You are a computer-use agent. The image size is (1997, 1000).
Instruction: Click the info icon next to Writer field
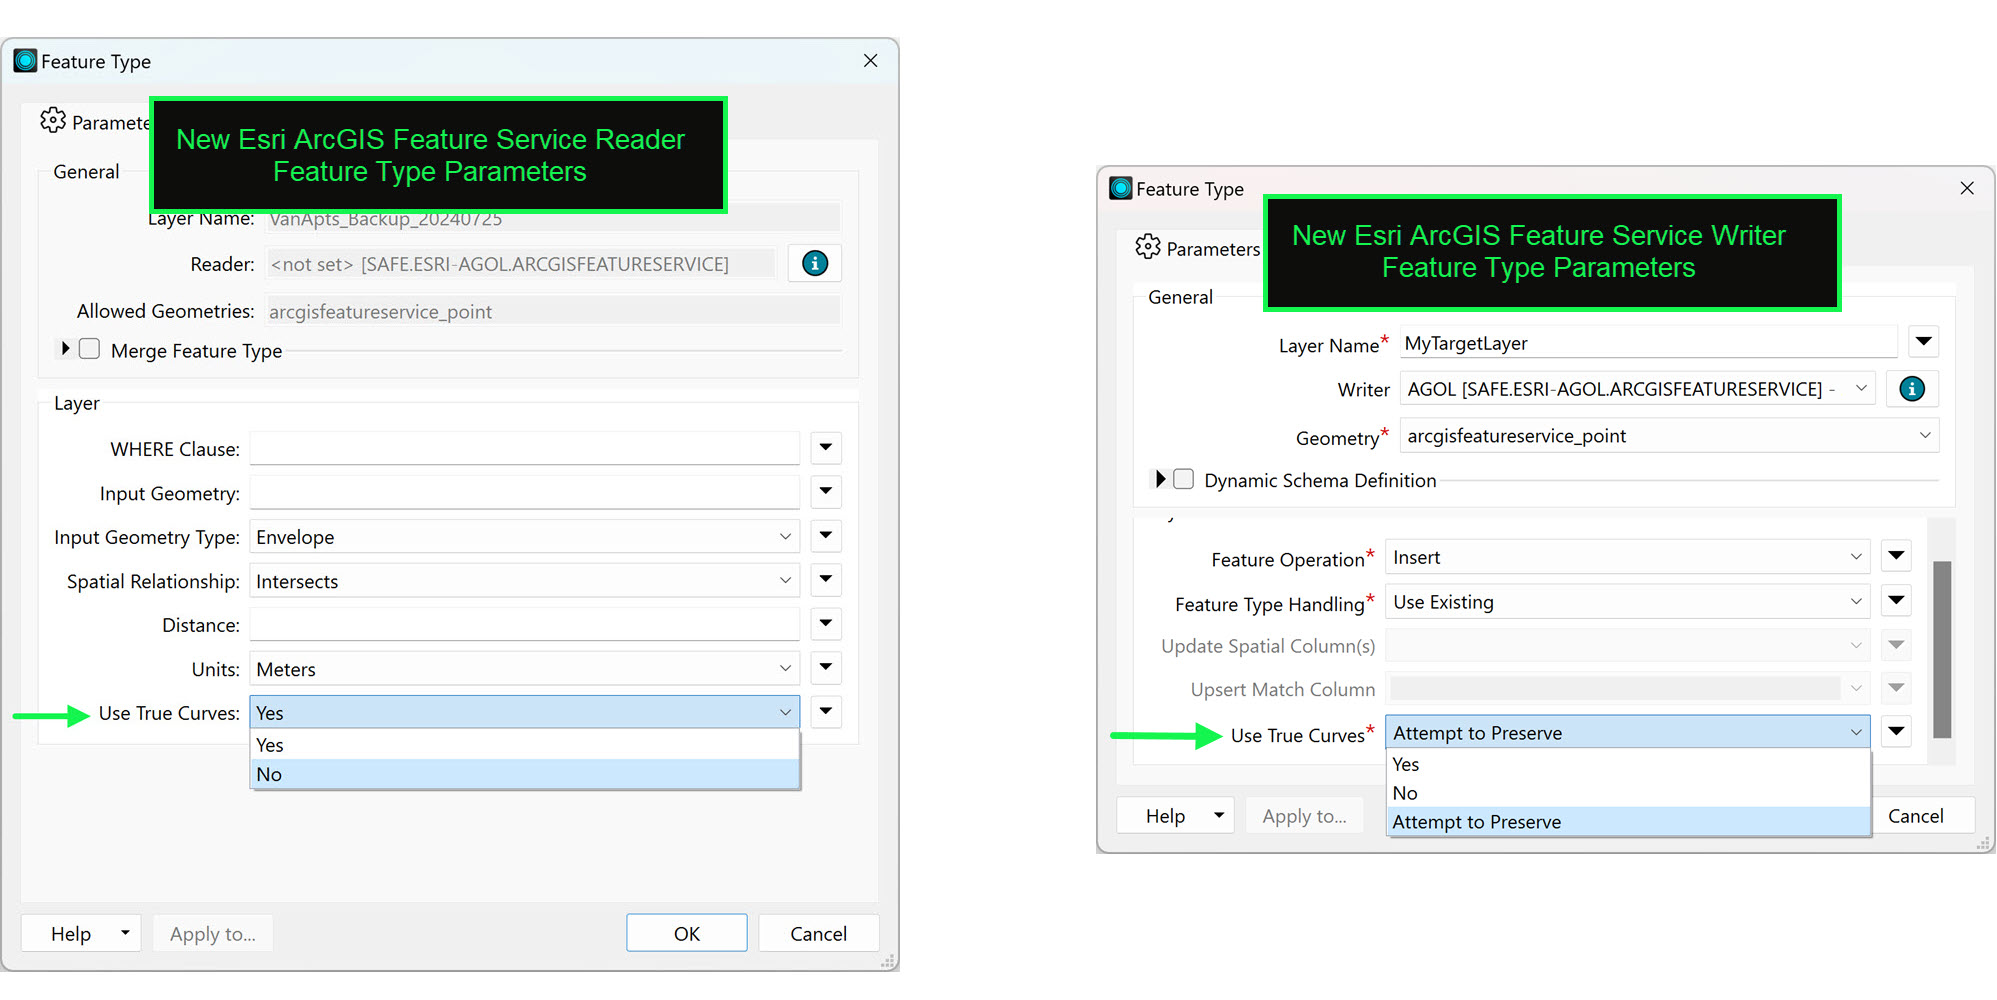[x=1912, y=389]
